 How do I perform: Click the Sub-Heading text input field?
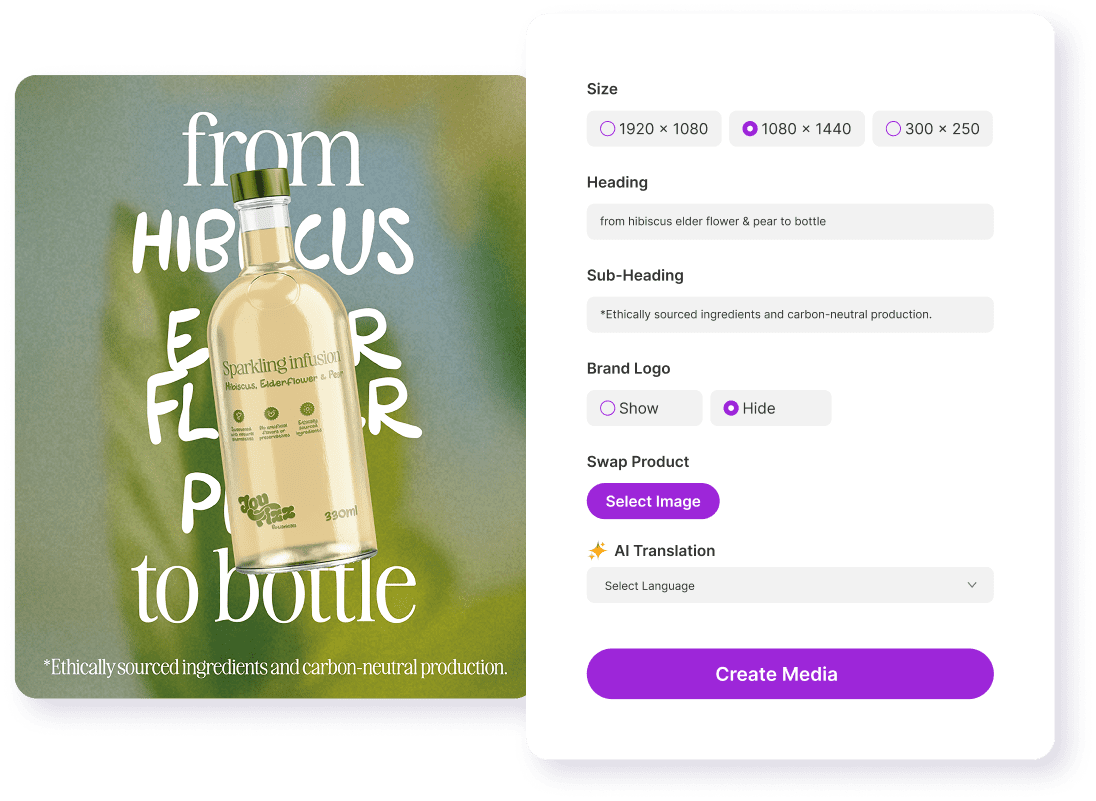tap(790, 315)
